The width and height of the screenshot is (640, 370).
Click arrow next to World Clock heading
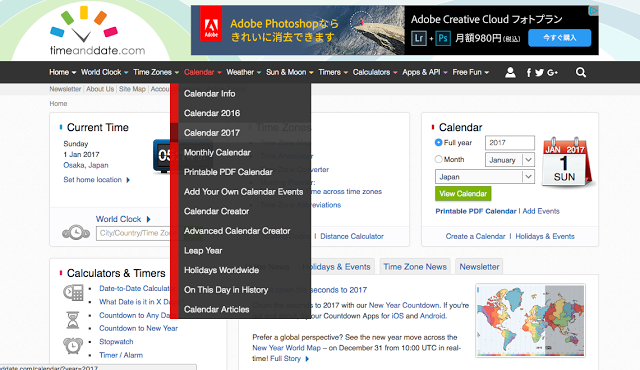pos(149,219)
